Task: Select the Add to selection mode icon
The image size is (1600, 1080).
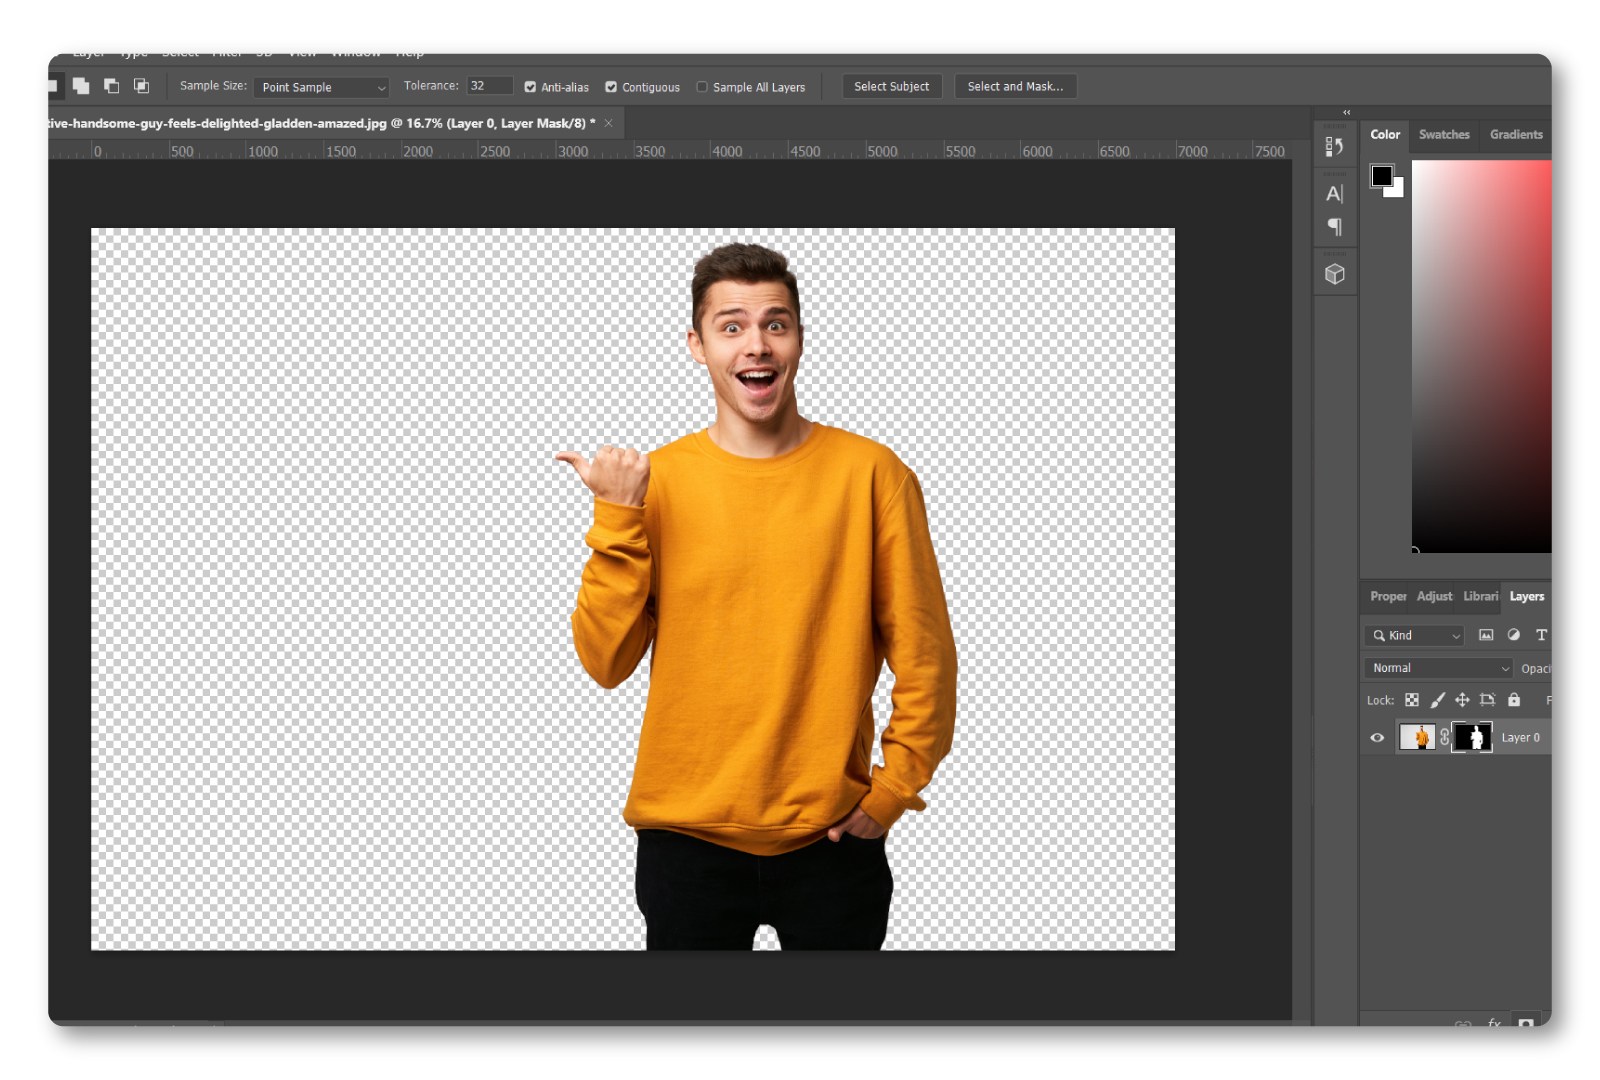Action: coord(81,87)
